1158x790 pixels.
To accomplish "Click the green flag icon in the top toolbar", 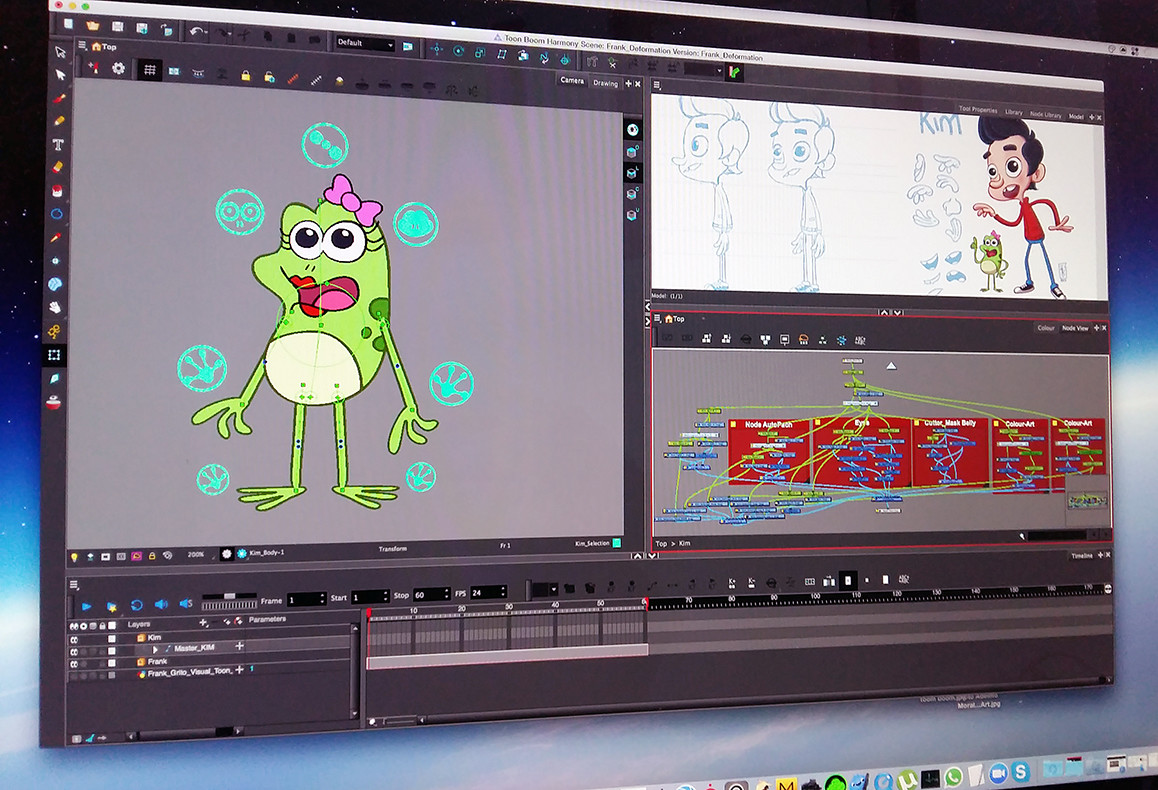I will pos(734,72).
